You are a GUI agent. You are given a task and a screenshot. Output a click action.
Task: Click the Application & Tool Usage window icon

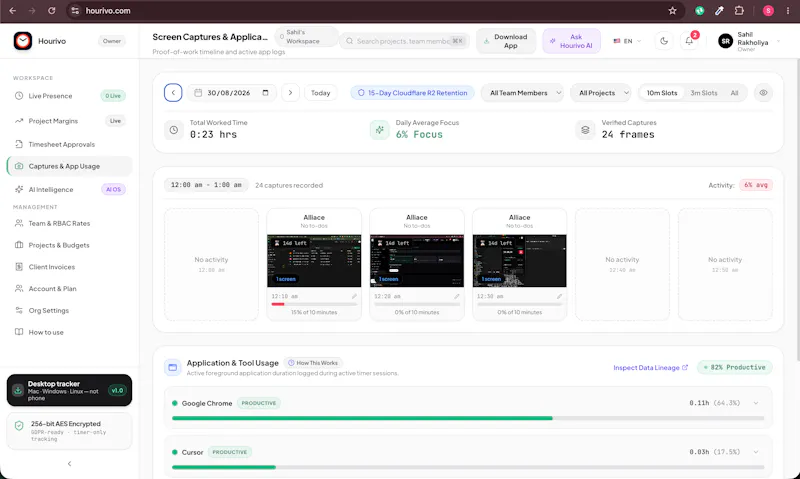pos(172,367)
